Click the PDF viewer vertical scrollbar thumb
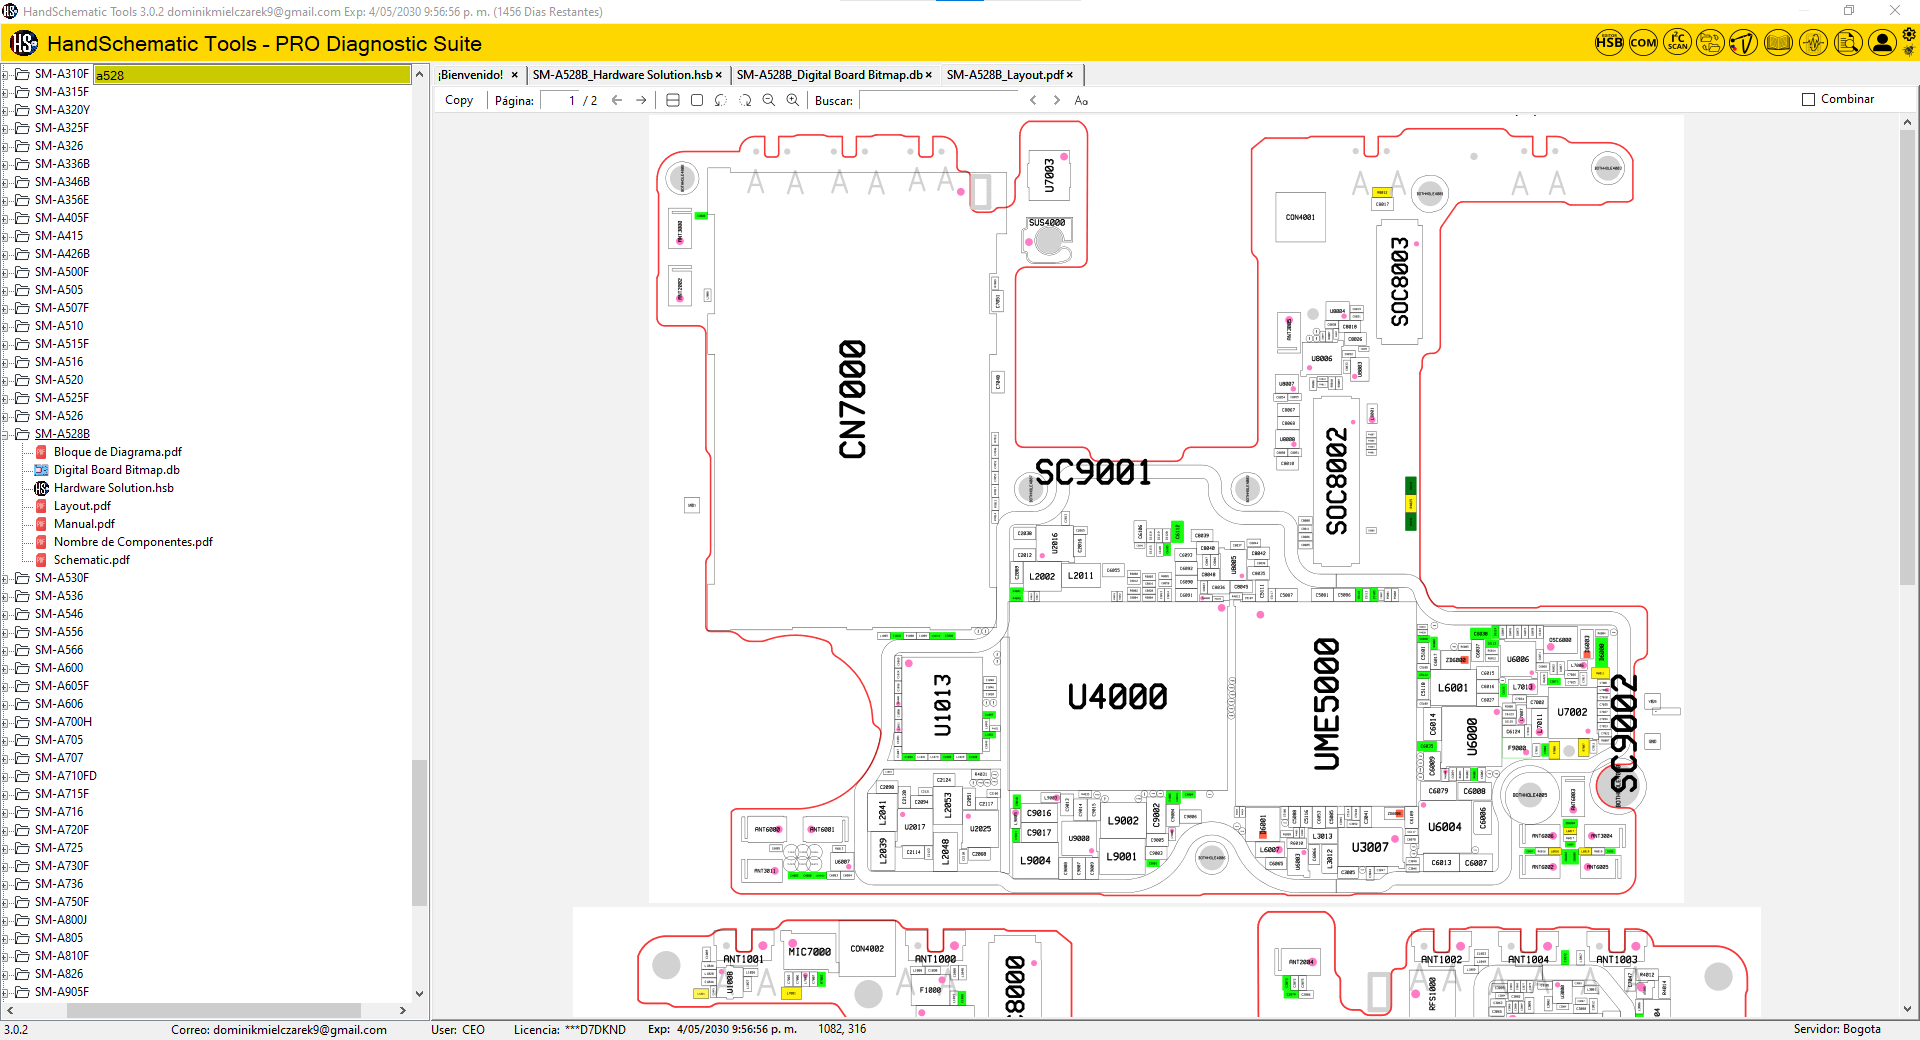This screenshot has width=1920, height=1040. [x=1907, y=357]
